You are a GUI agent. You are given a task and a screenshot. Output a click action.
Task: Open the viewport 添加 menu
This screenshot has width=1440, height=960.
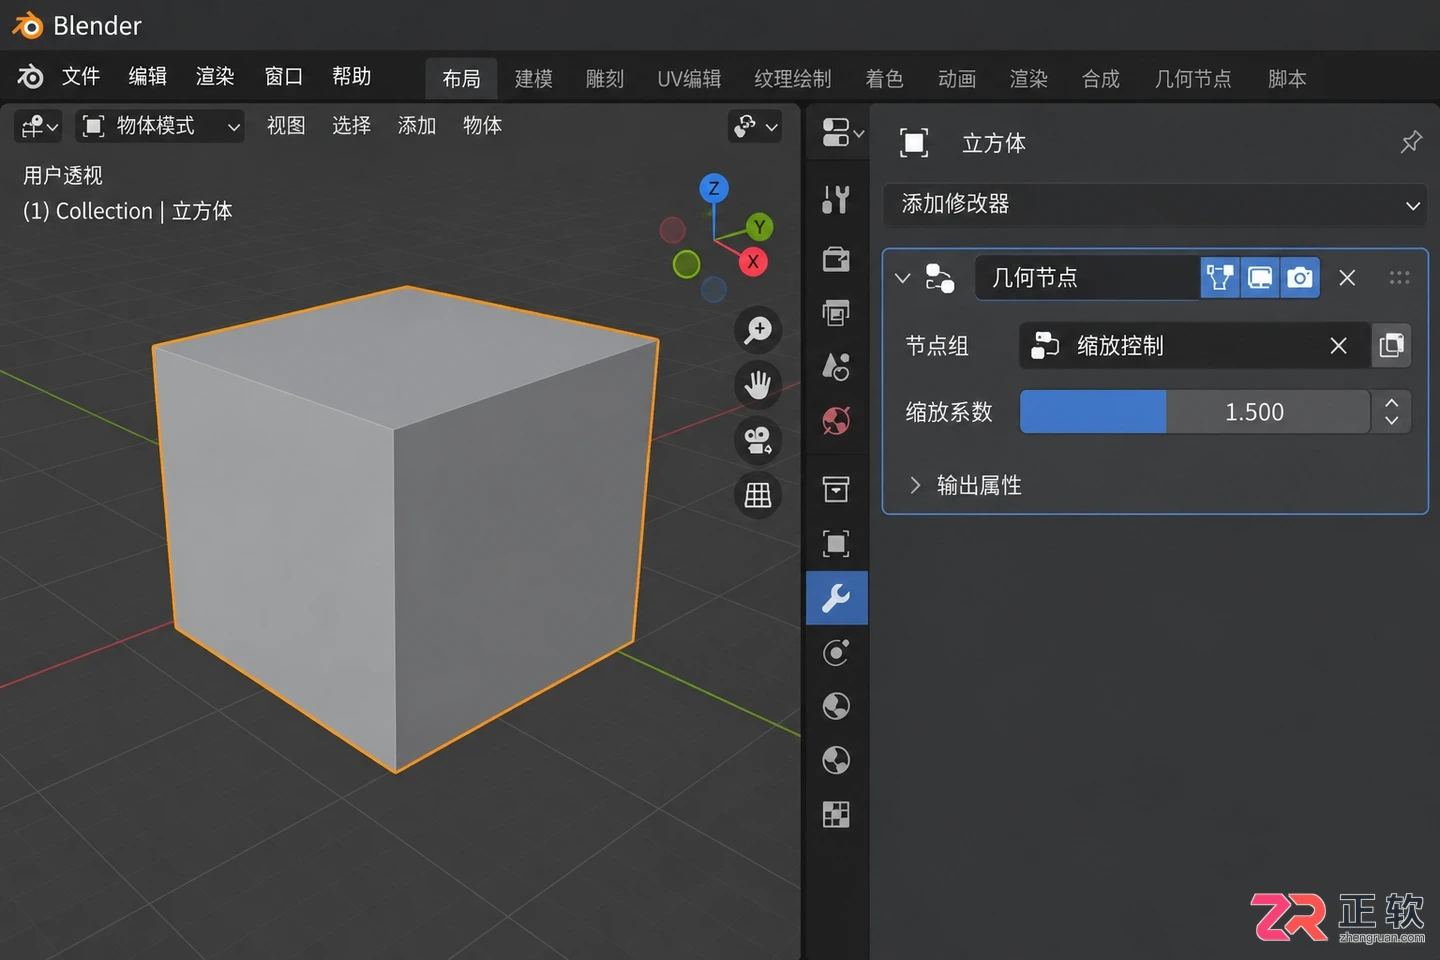417,126
